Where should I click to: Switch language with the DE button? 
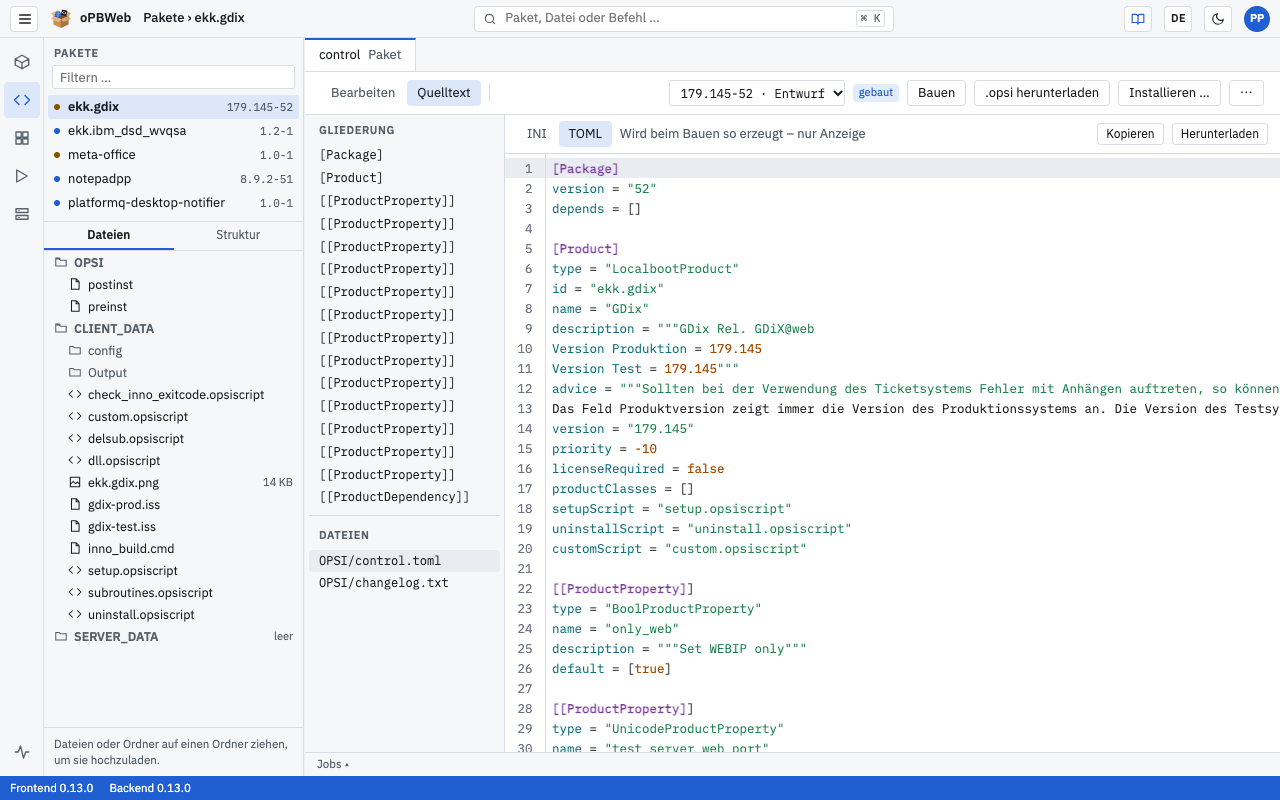[1178, 18]
